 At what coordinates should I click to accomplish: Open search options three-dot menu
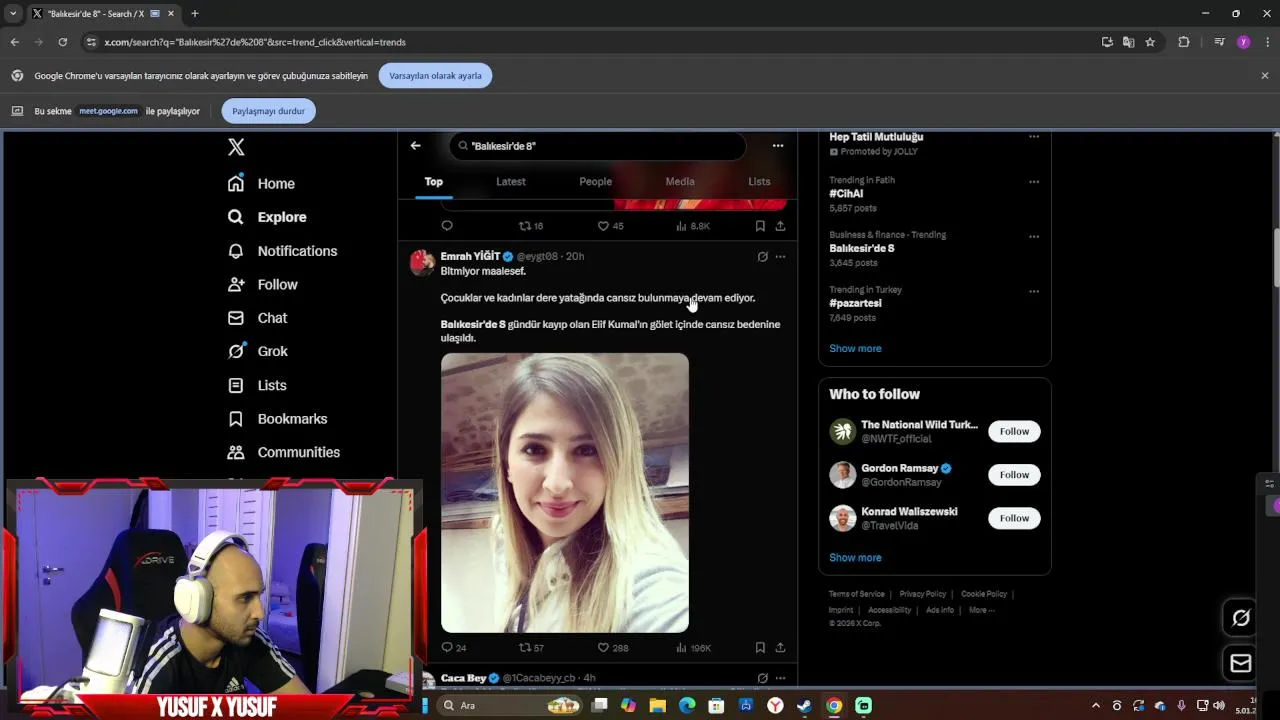[x=778, y=146]
